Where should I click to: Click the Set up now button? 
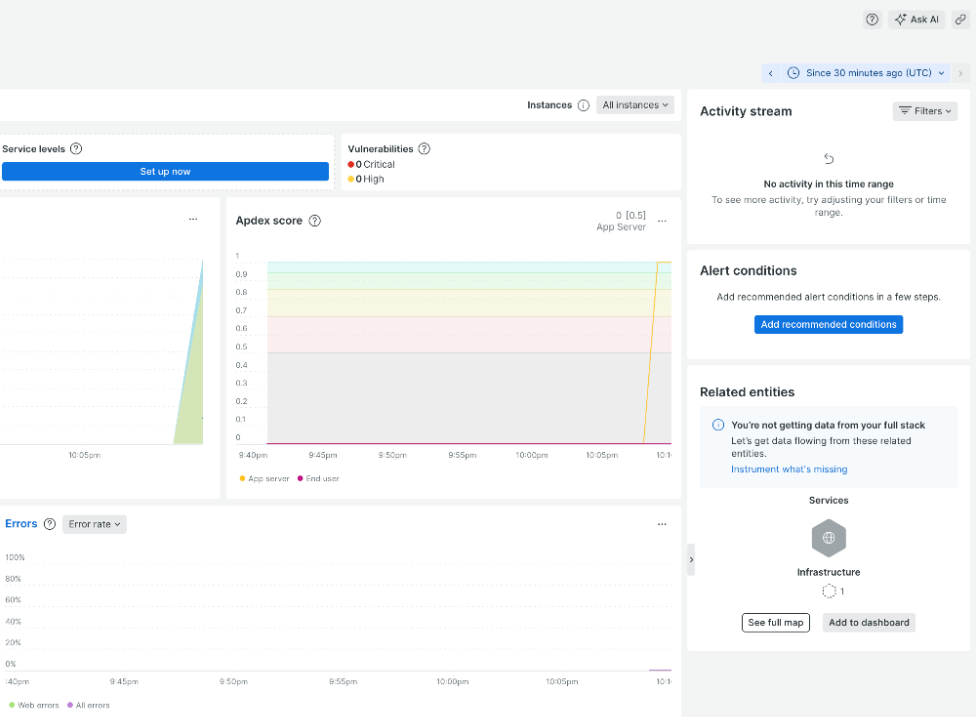(x=165, y=171)
